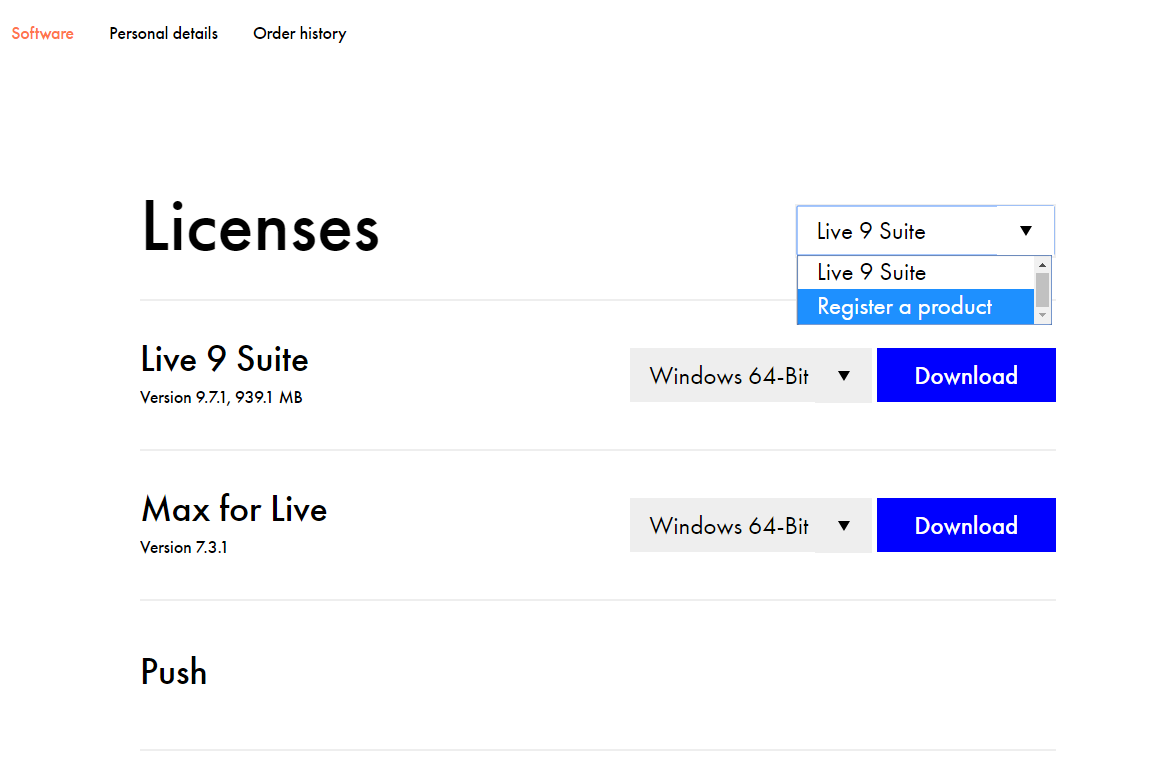1172x784 pixels.
Task: Click scroll down arrow in dropdown list
Action: point(1043,315)
